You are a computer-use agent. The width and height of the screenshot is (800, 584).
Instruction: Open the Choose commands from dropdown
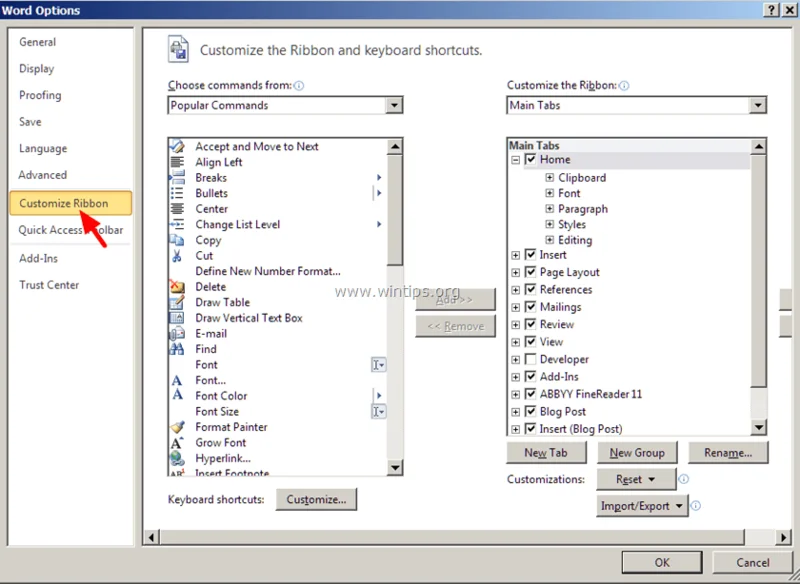[394, 105]
